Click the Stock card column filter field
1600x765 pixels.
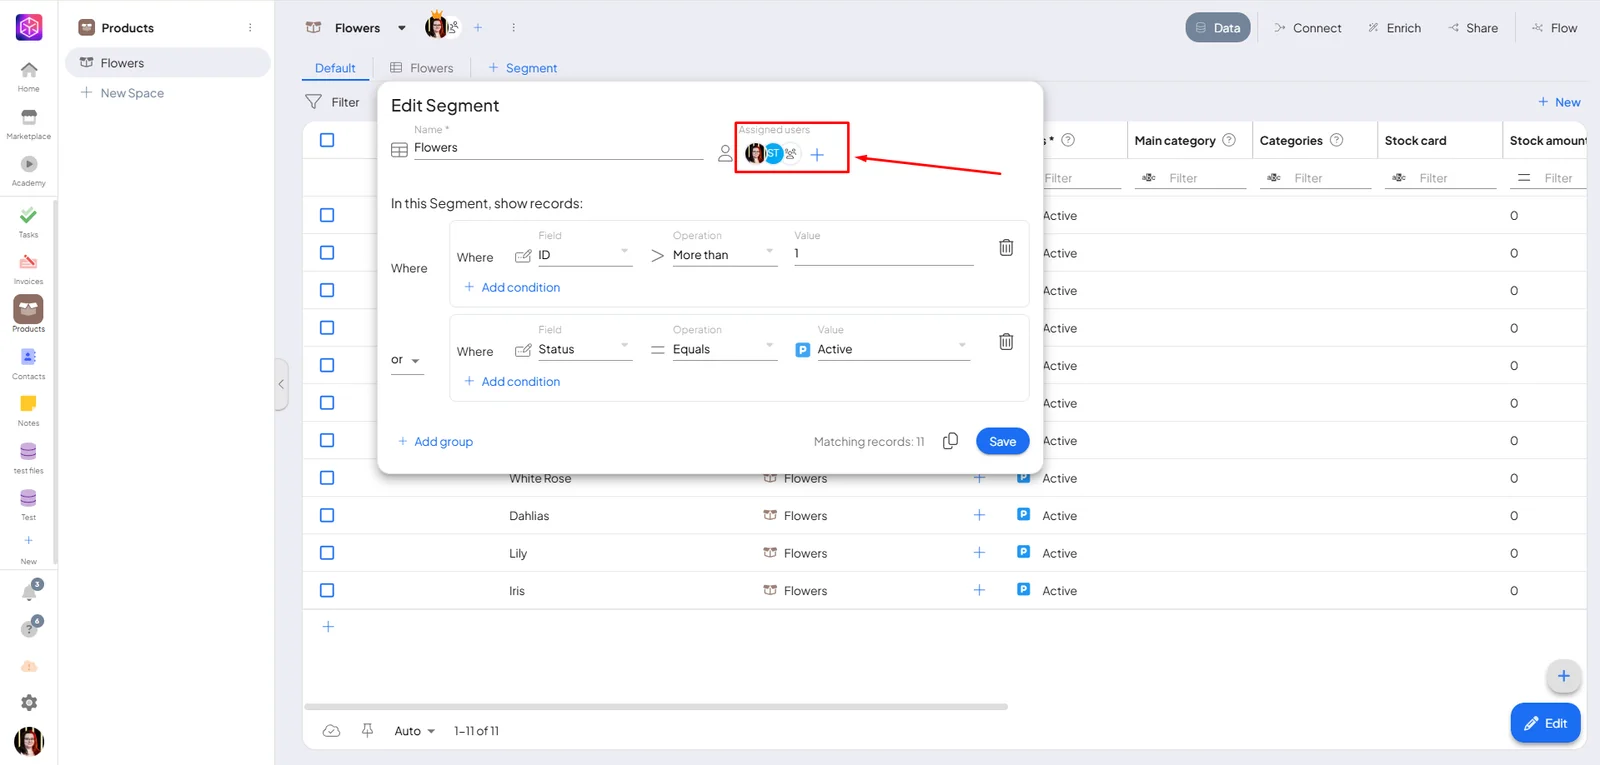(1440, 178)
